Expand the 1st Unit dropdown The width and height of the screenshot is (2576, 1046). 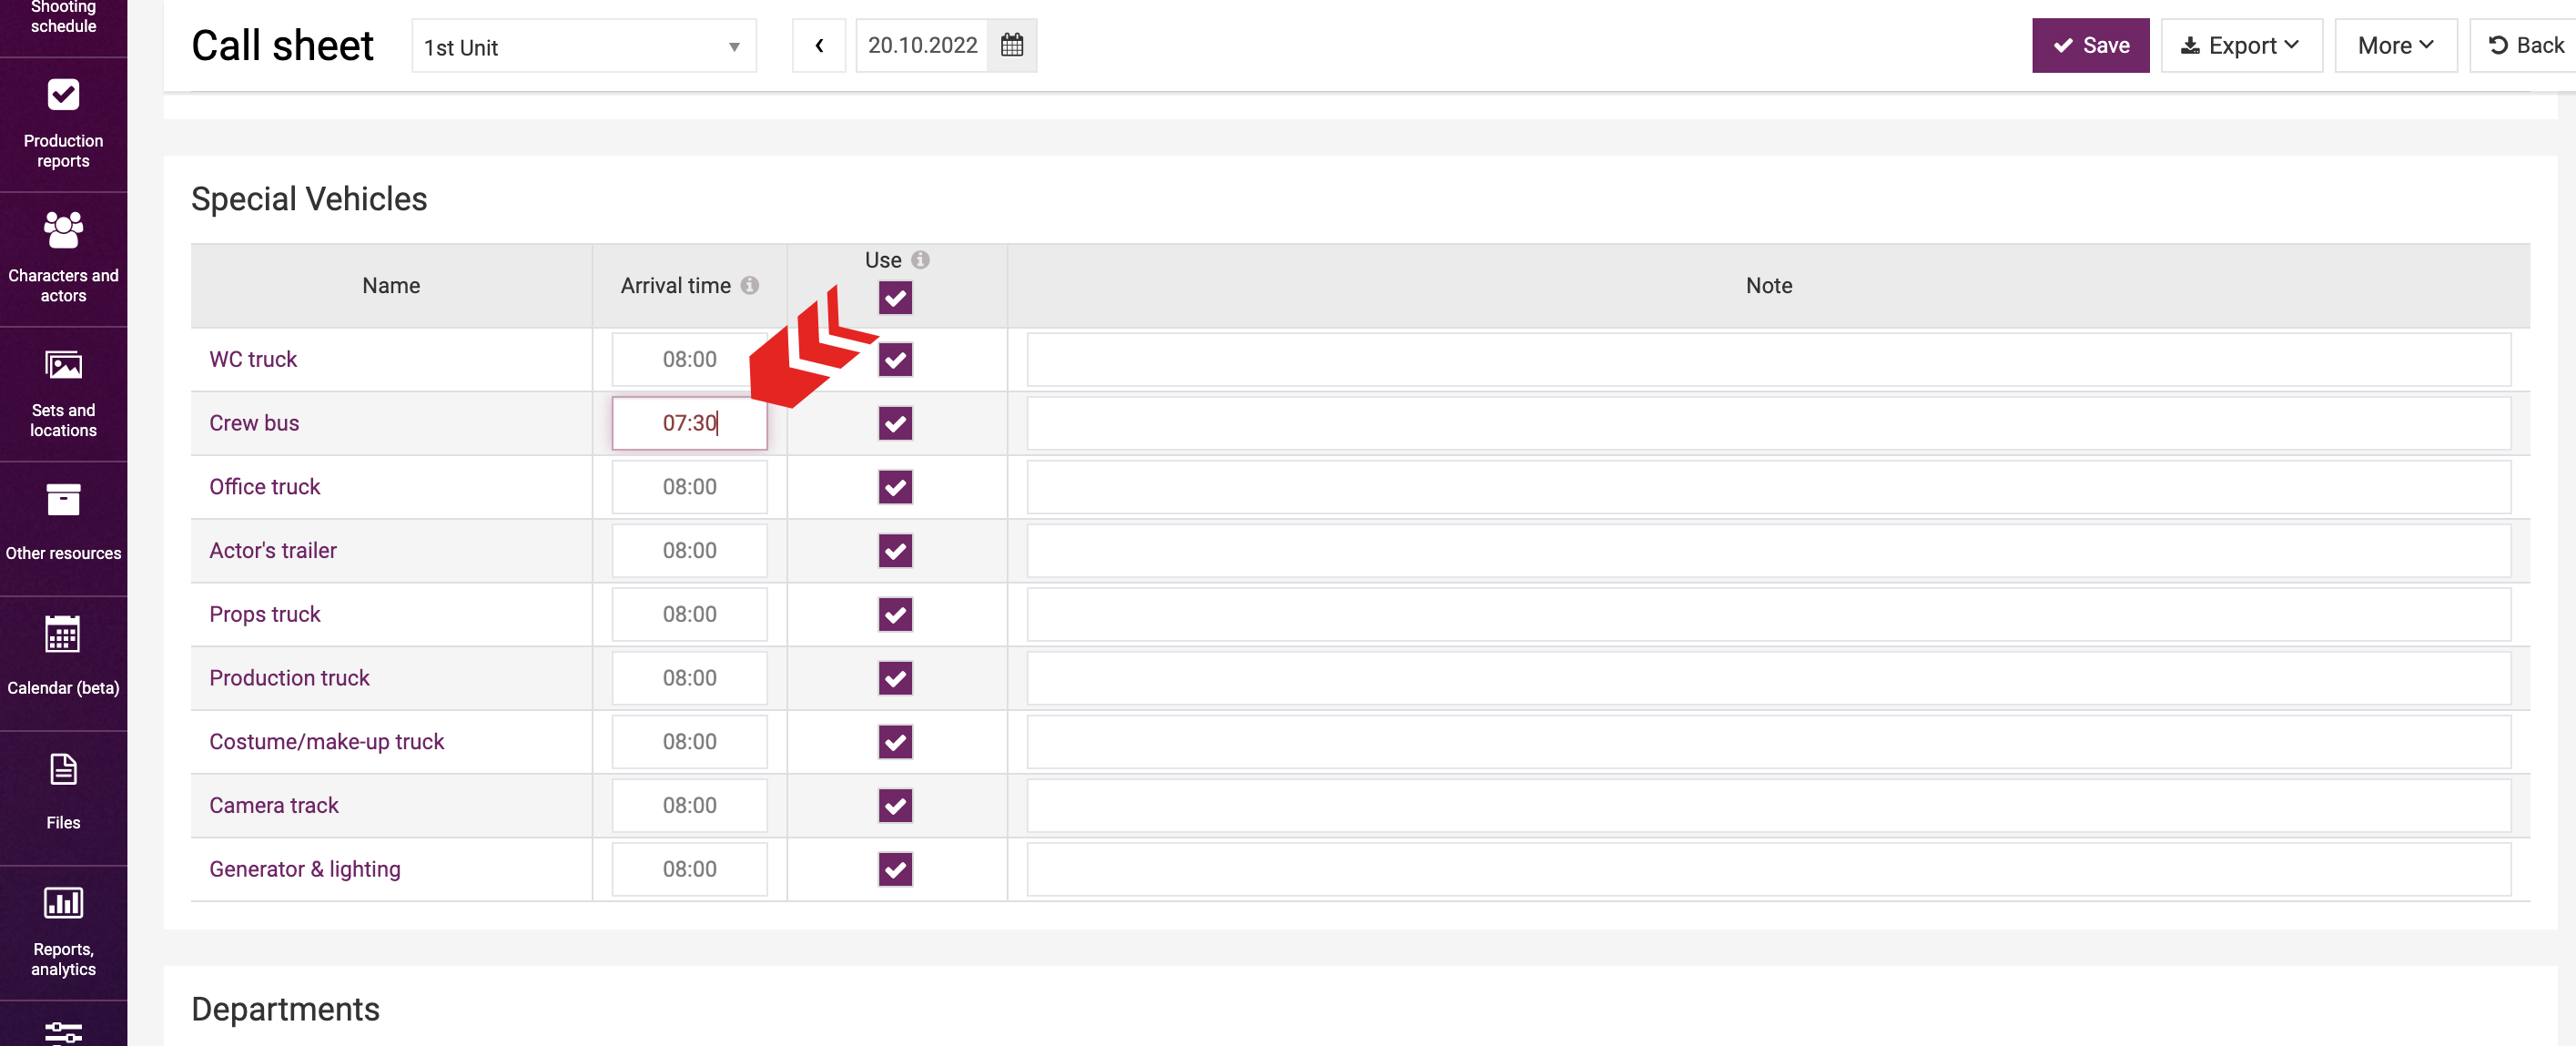583,46
